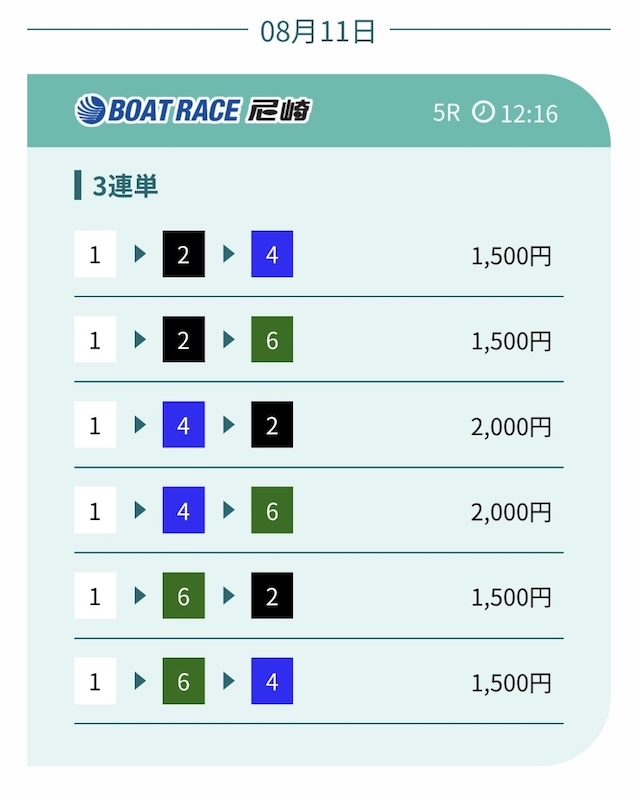Viewport: 640px width, 801px height.
Task: Click black boat 2 in the 1-2-6 row
Action: 184,339
